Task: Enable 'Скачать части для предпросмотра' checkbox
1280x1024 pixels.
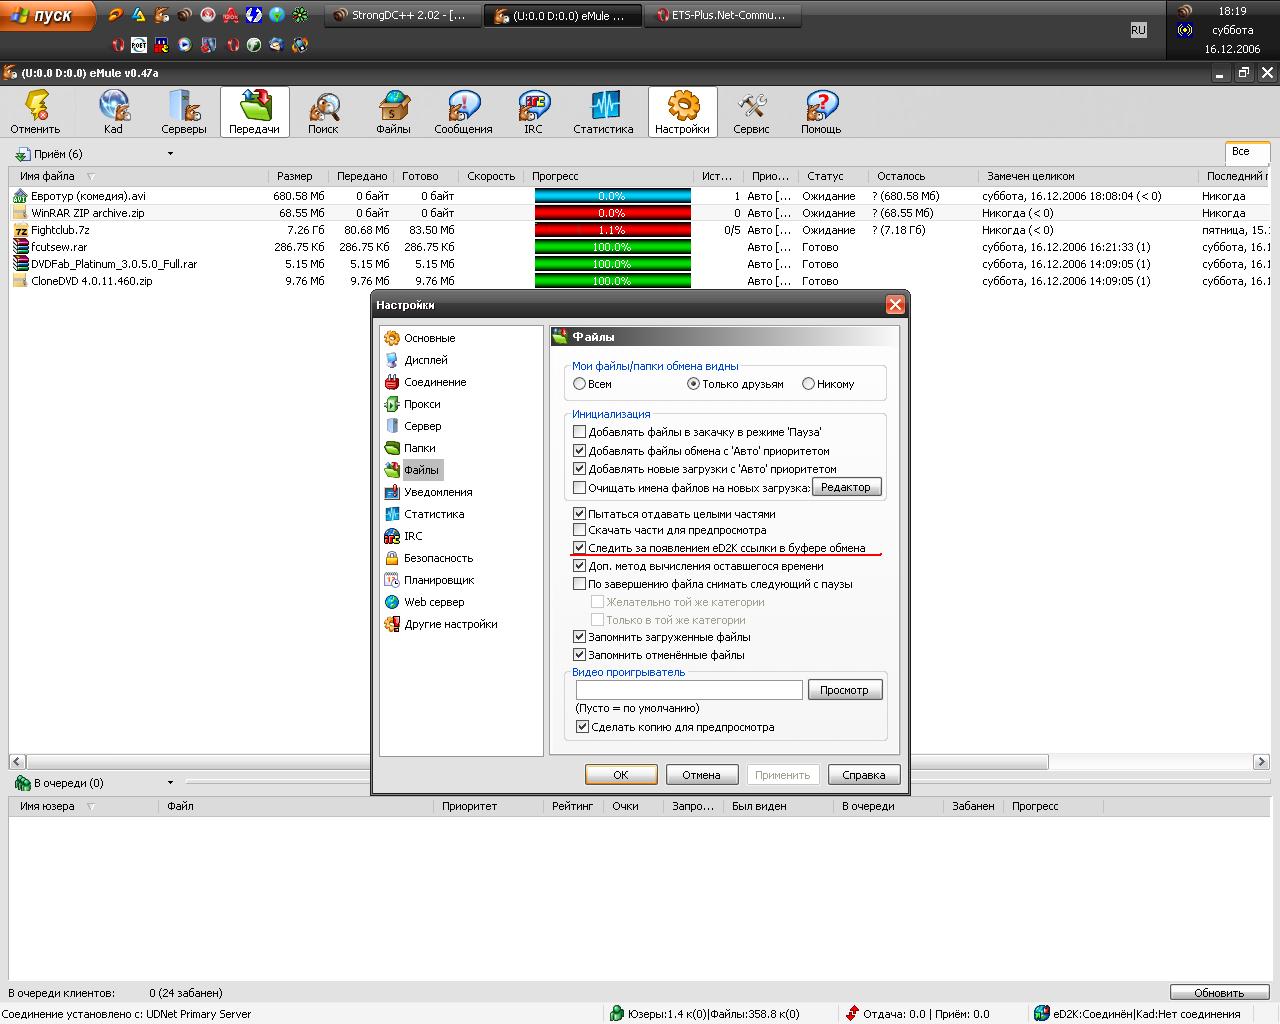Action: tap(580, 530)
